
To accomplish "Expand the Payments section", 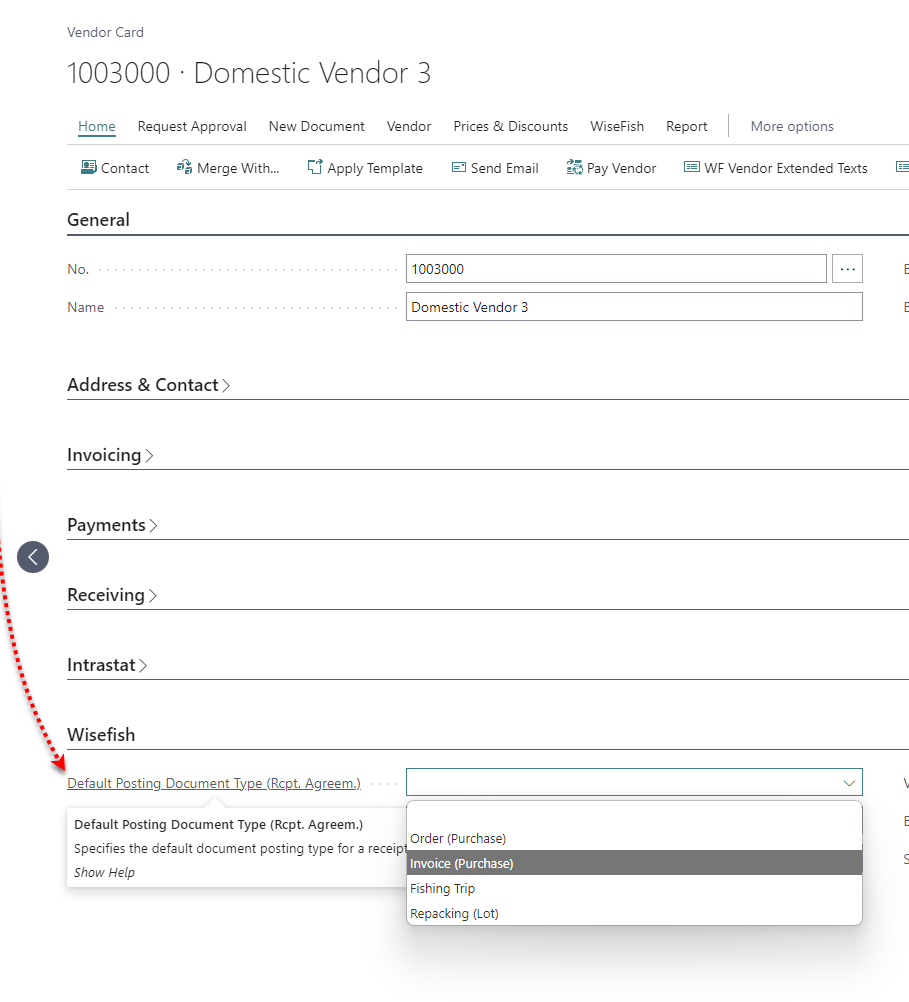I will [x=112, y=525].
